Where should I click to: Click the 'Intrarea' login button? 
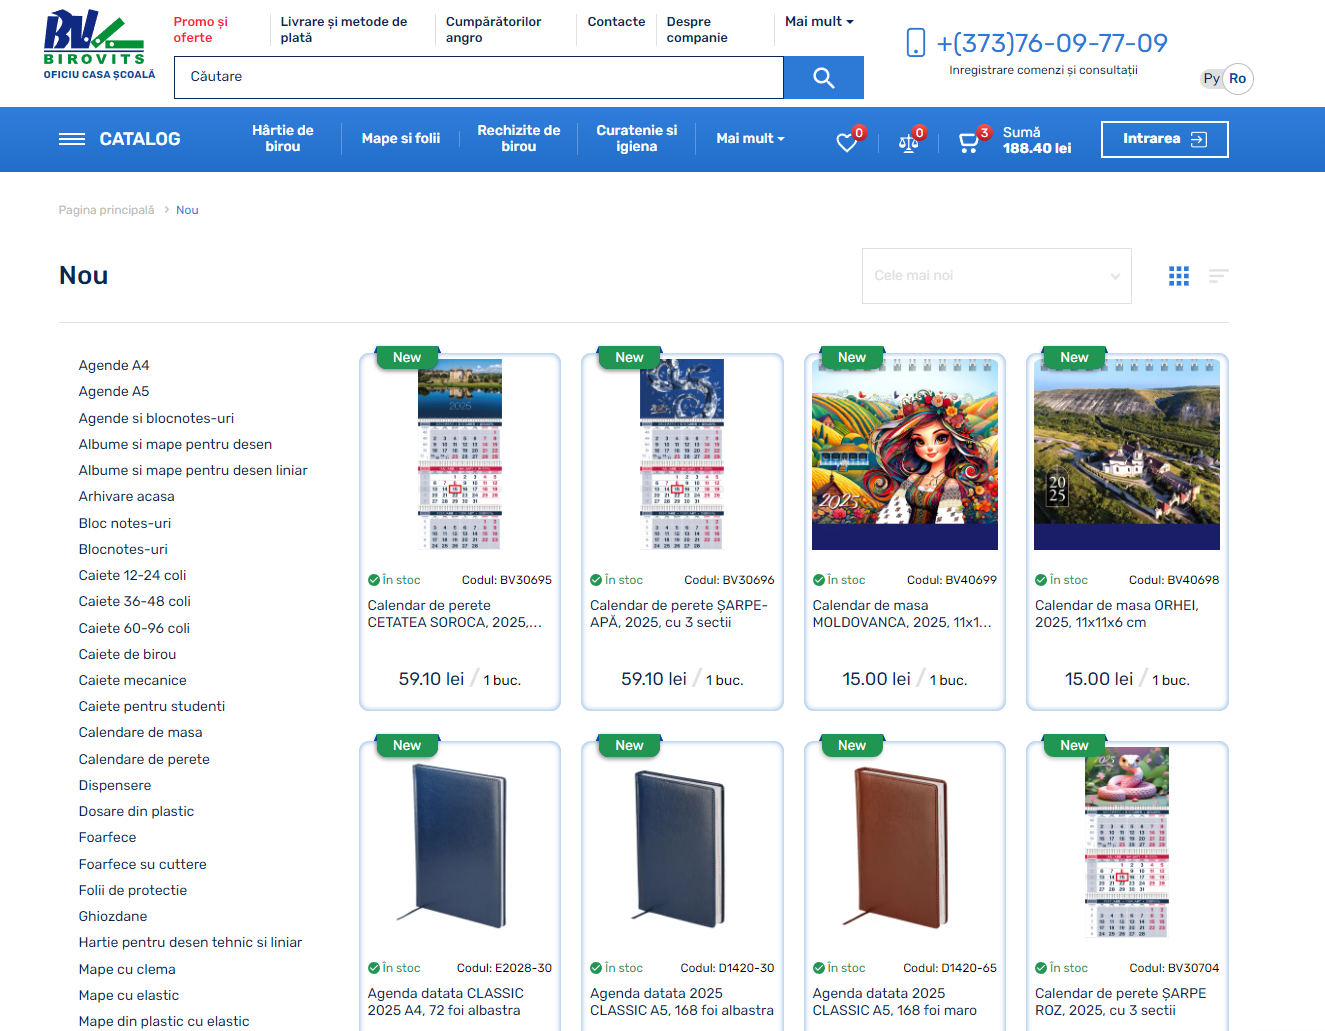[1165, 139]
